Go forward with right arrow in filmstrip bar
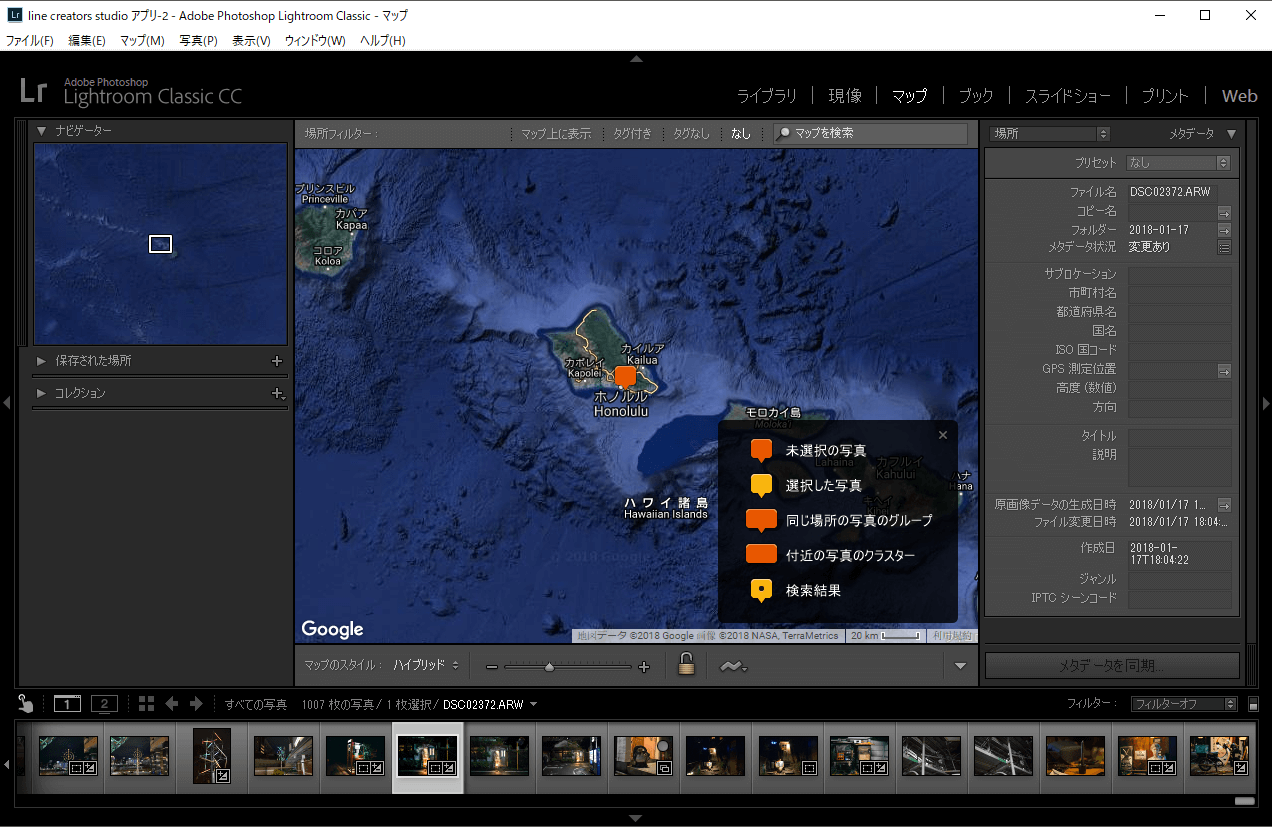This screenshot has height=827, width=1272. tap(196, 704)
